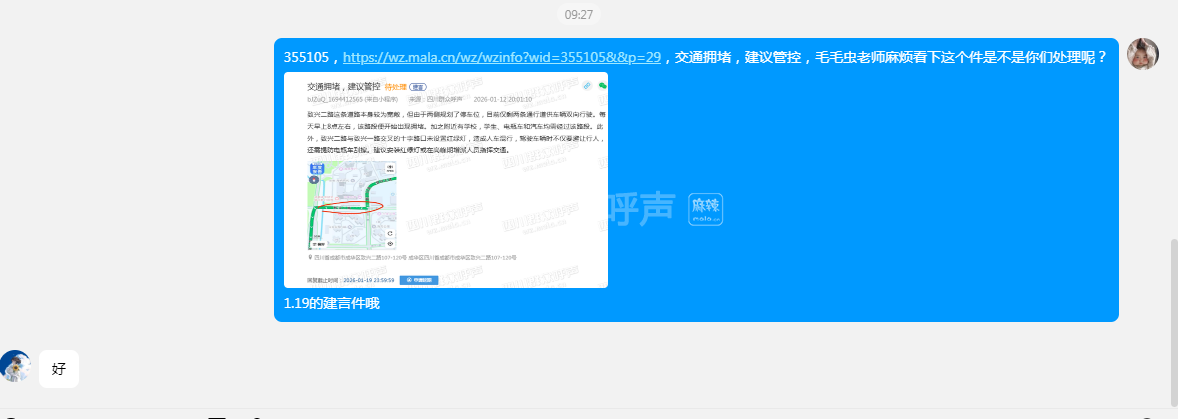Click the sender's avatar beside the blue message

click(1142, 54)
